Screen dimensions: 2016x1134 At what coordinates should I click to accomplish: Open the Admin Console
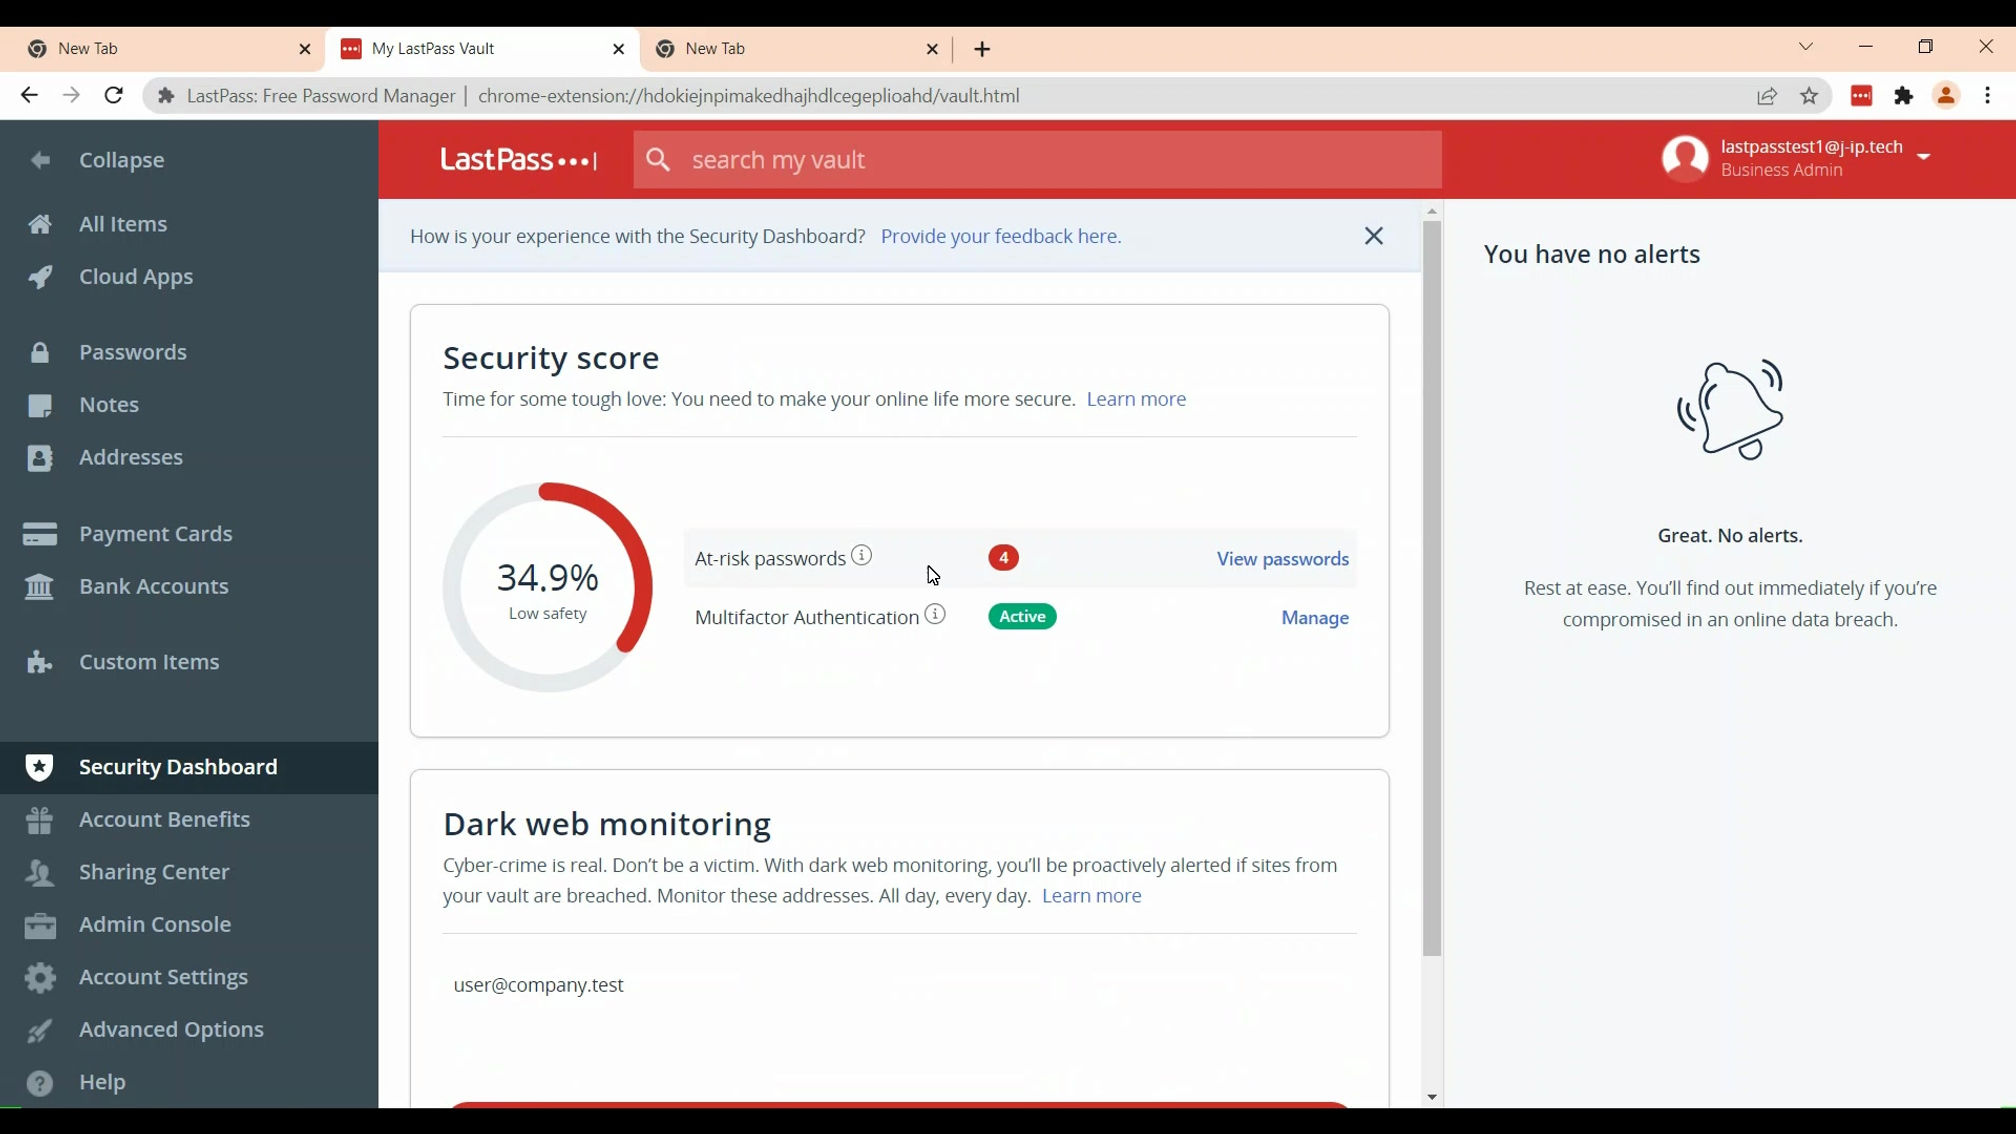coord(155,924)
